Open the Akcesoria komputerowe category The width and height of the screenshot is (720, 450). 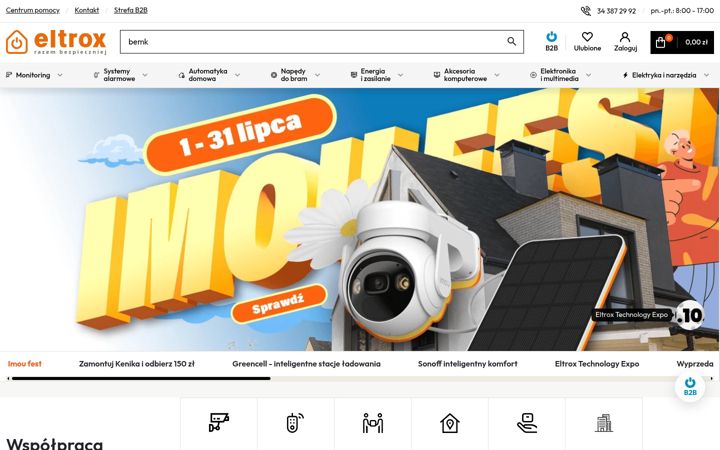coord(466,75)
